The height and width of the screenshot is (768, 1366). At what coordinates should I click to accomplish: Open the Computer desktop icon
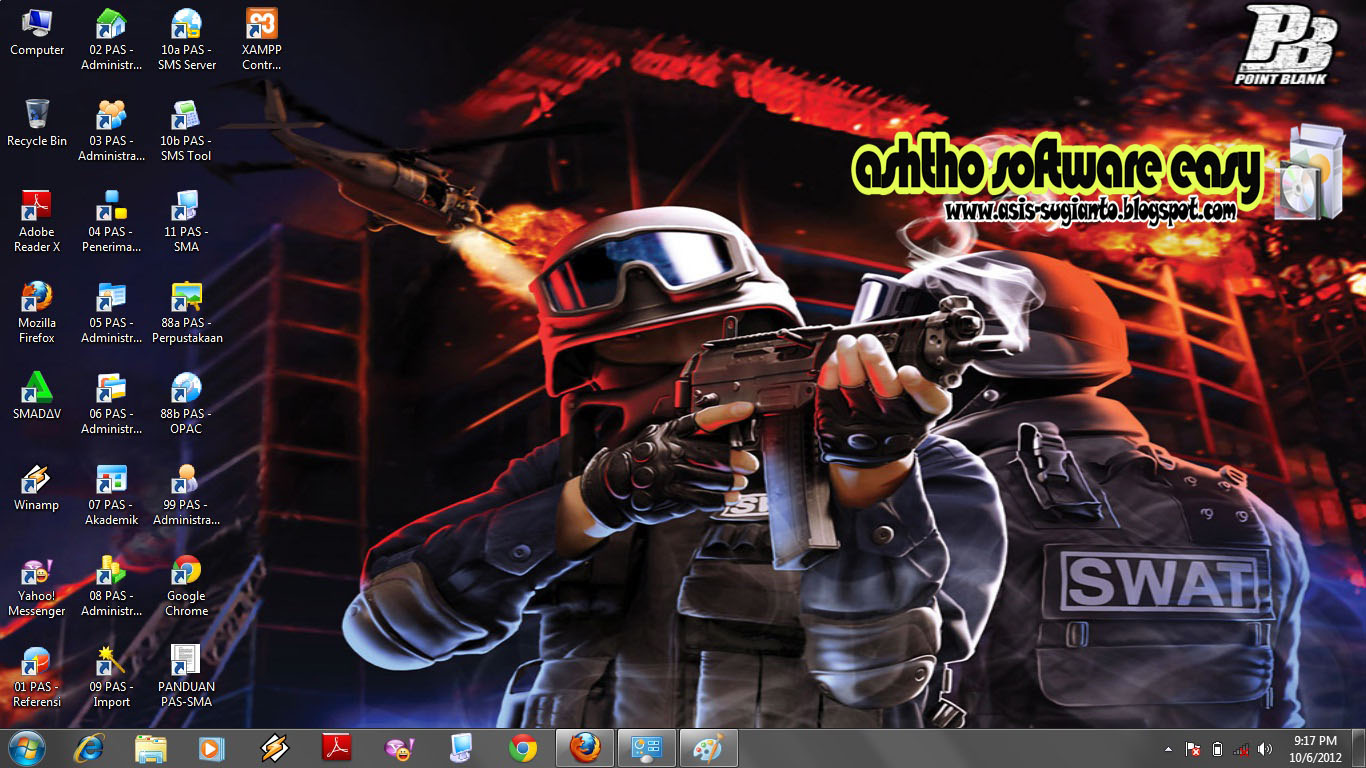(x=37, y=33)
